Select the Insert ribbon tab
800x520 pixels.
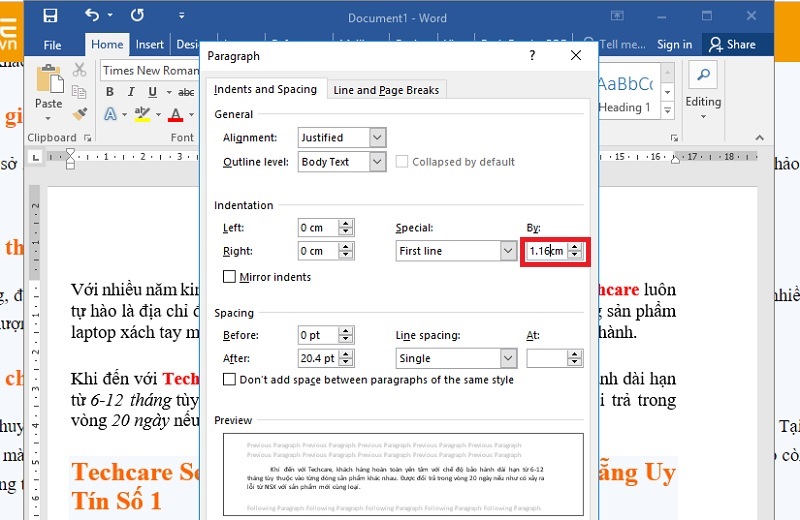point(149,44)
